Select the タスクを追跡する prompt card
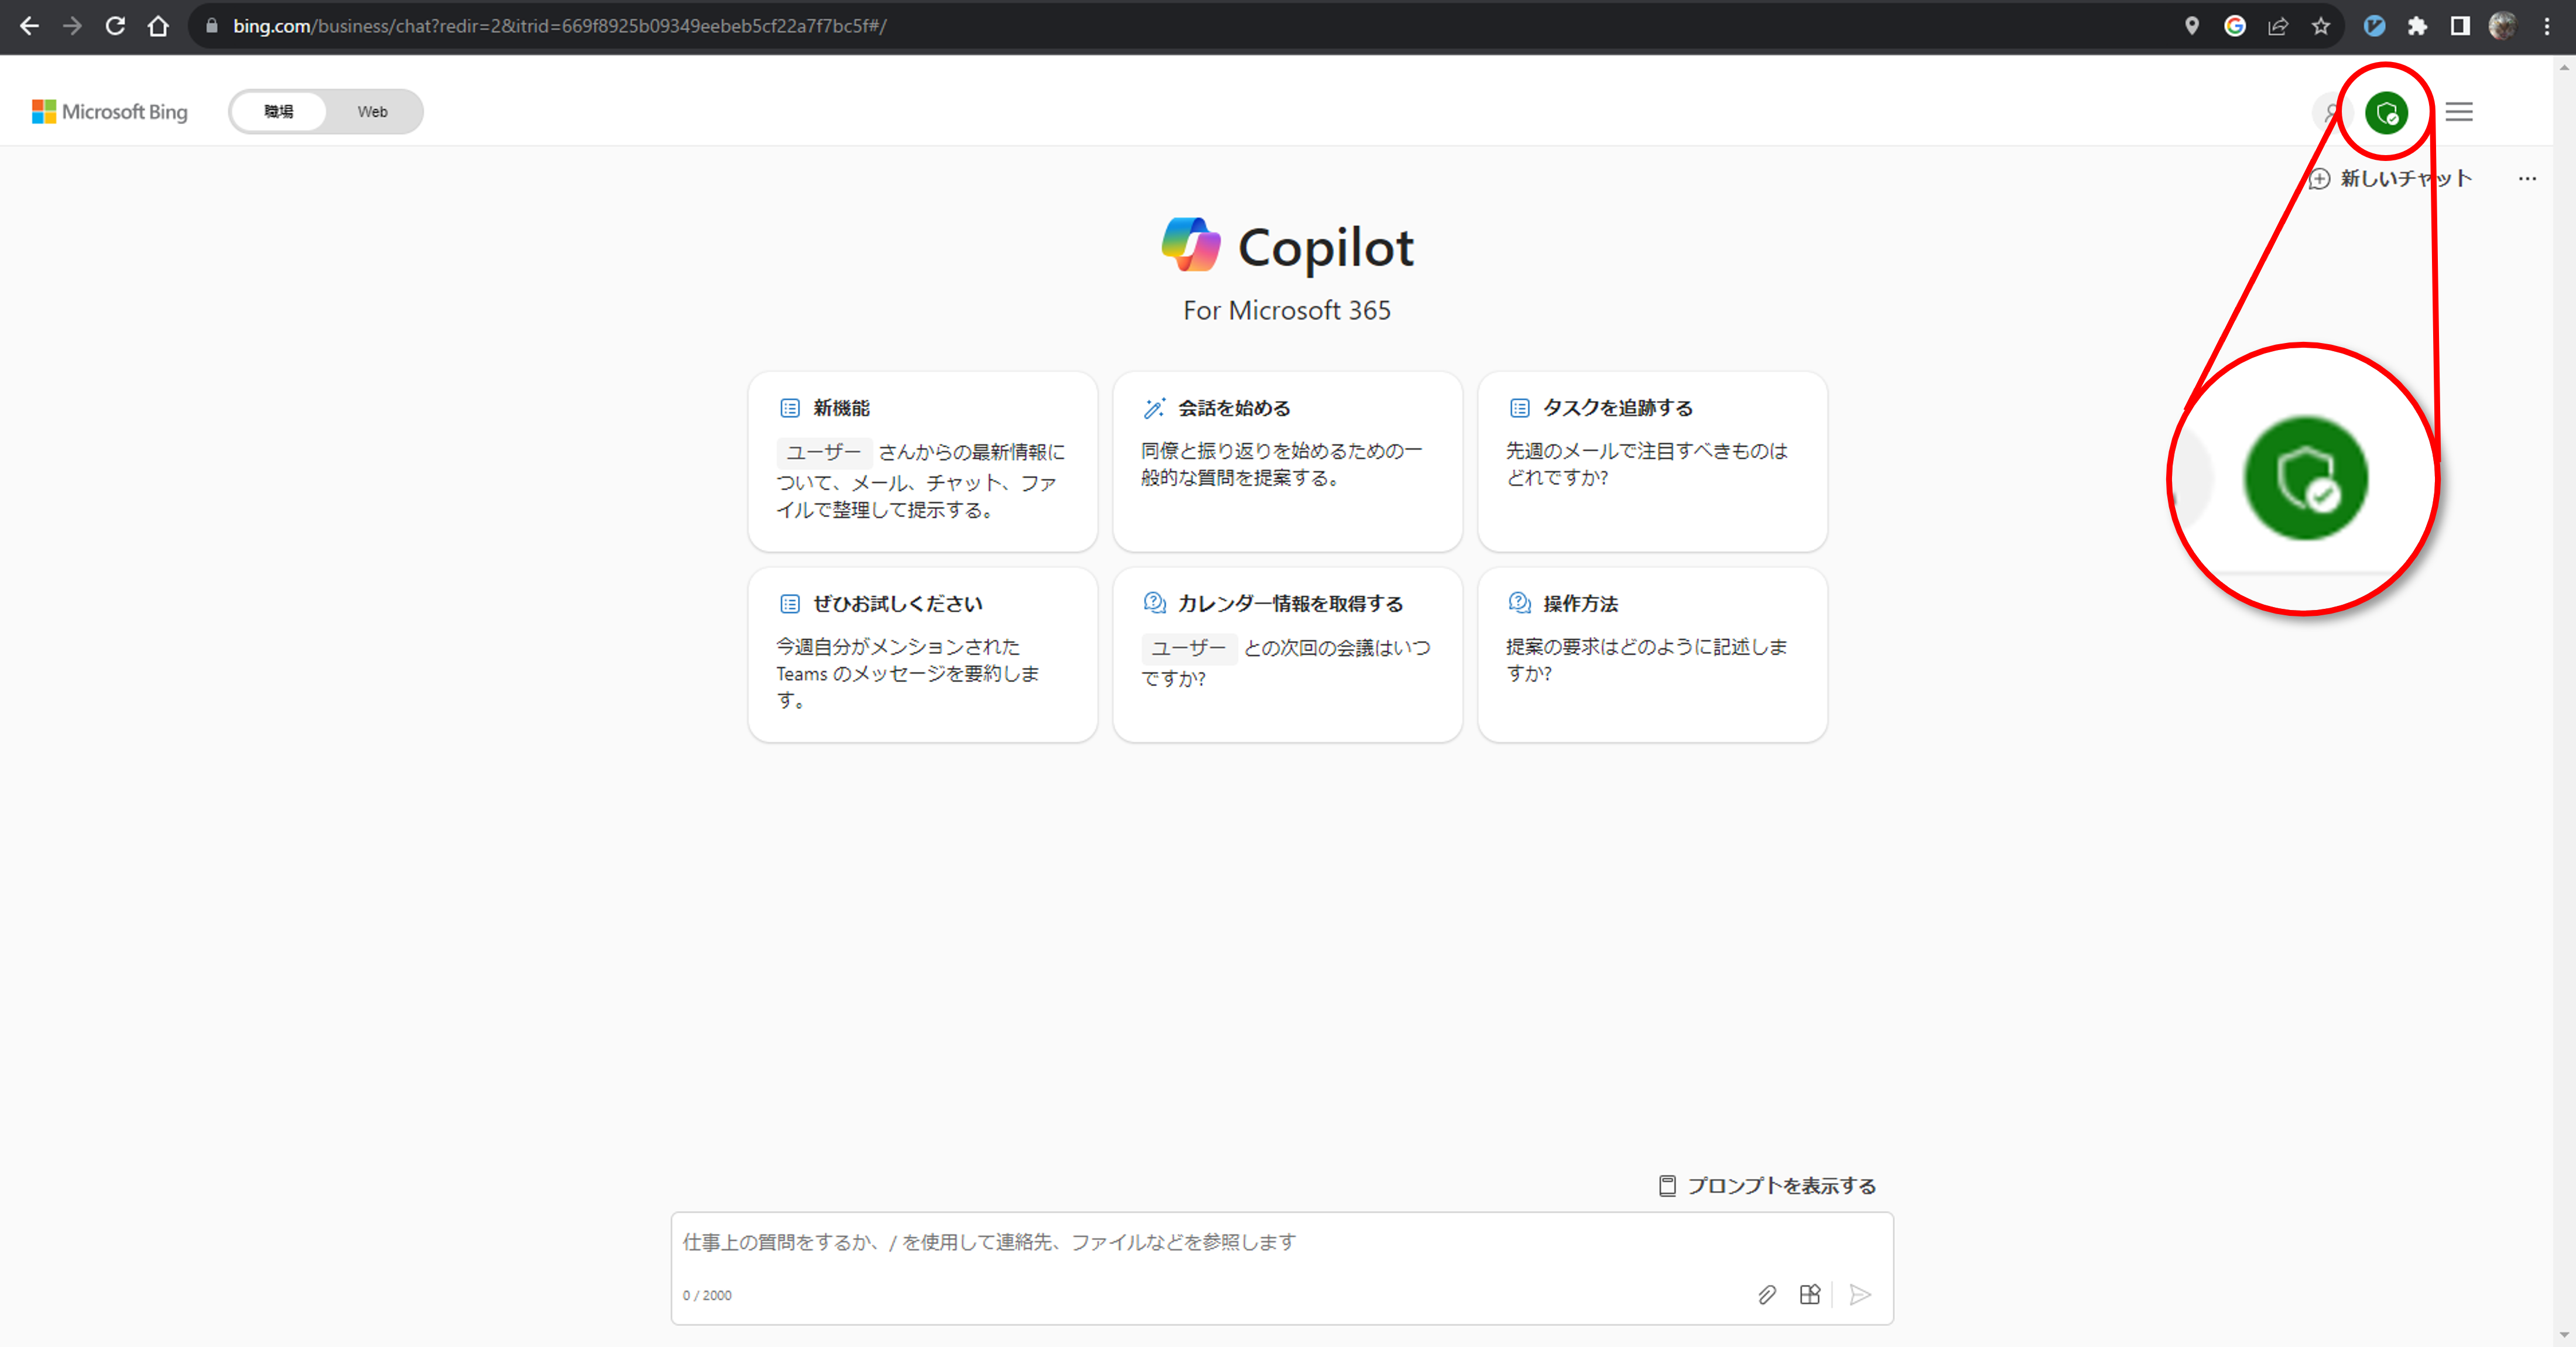The width and height of the screenshot is (2576, 1347). pos(1652,461)
